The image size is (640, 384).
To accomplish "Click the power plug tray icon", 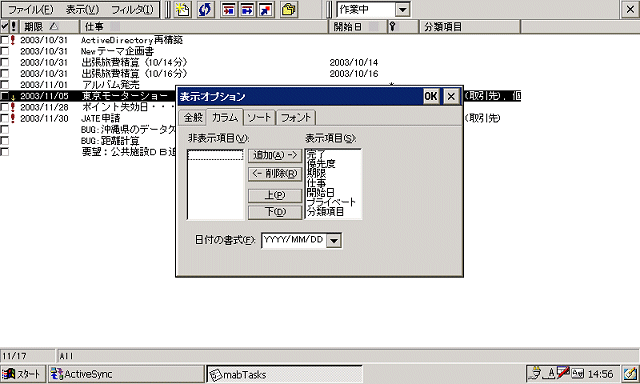I will (x=535, y=373).
